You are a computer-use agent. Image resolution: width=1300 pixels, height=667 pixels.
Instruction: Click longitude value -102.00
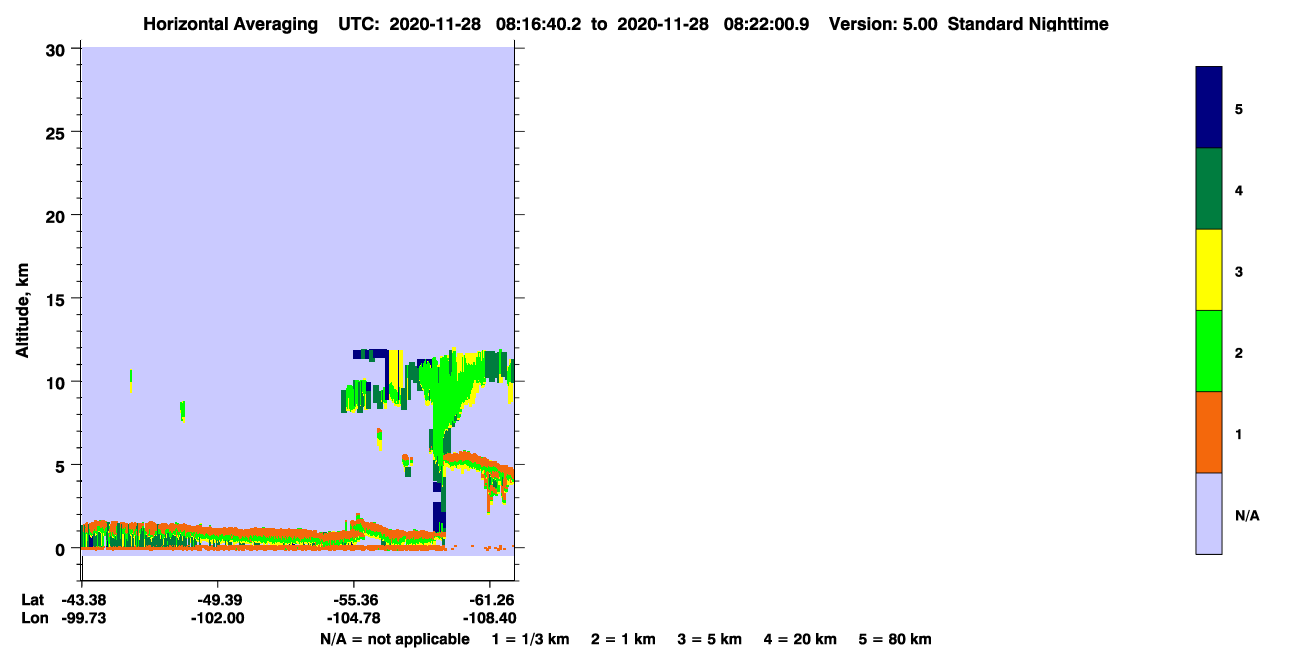[x=217, y=618]
